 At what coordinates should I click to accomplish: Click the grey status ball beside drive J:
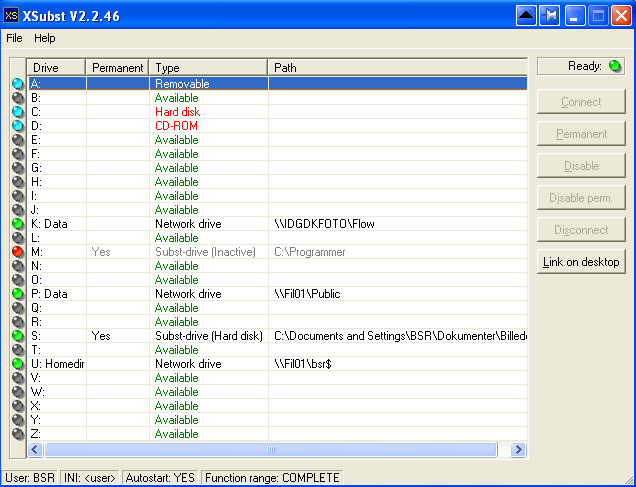tap(18, 210)
